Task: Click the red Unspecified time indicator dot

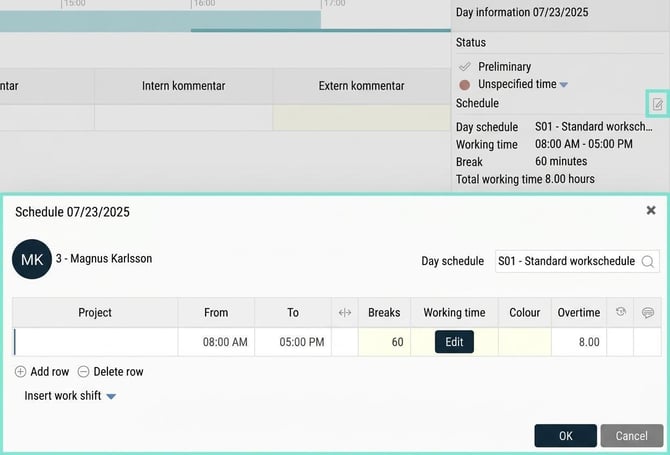Action: pyautogui.click(x=464, y=85)
